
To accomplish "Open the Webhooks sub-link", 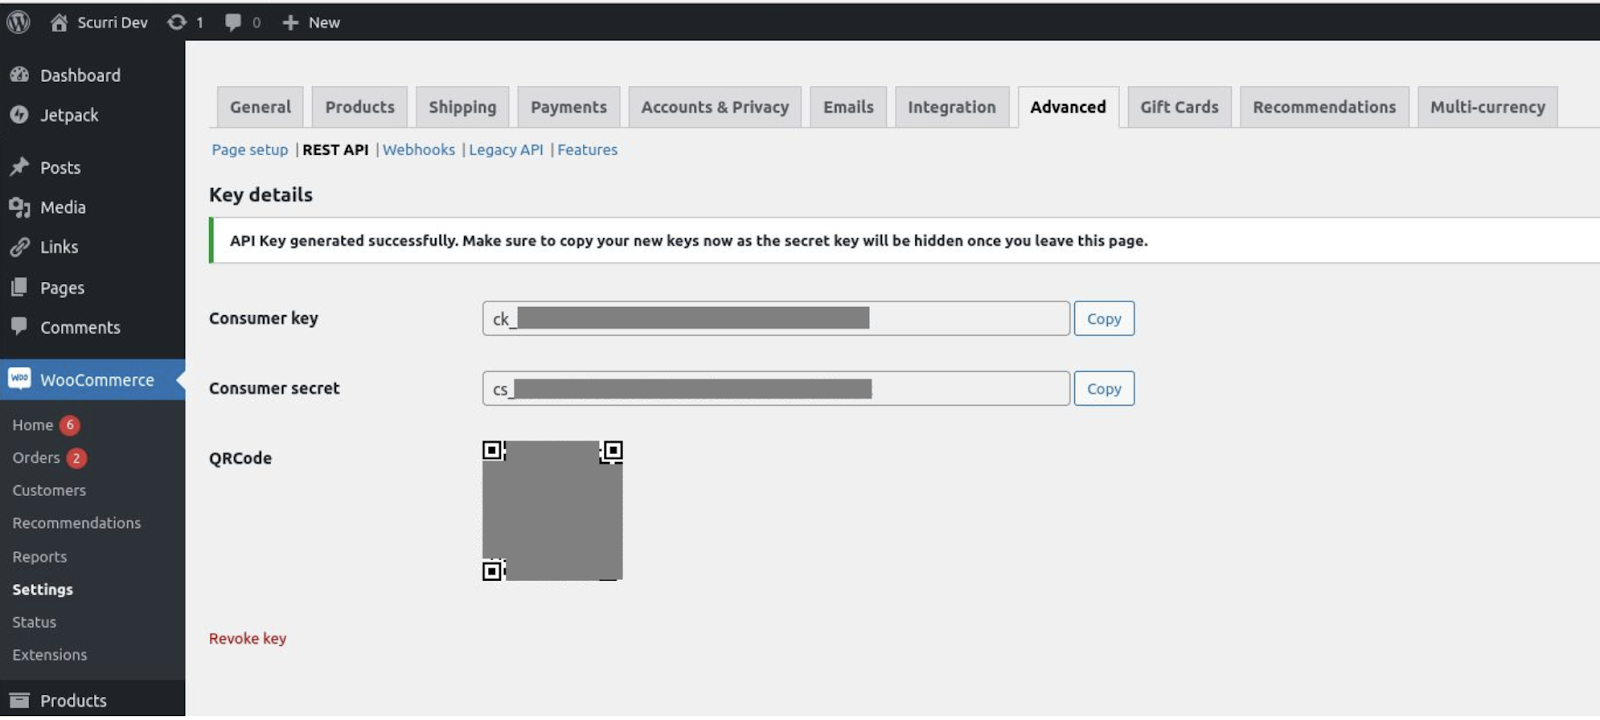I will point(419,150).
